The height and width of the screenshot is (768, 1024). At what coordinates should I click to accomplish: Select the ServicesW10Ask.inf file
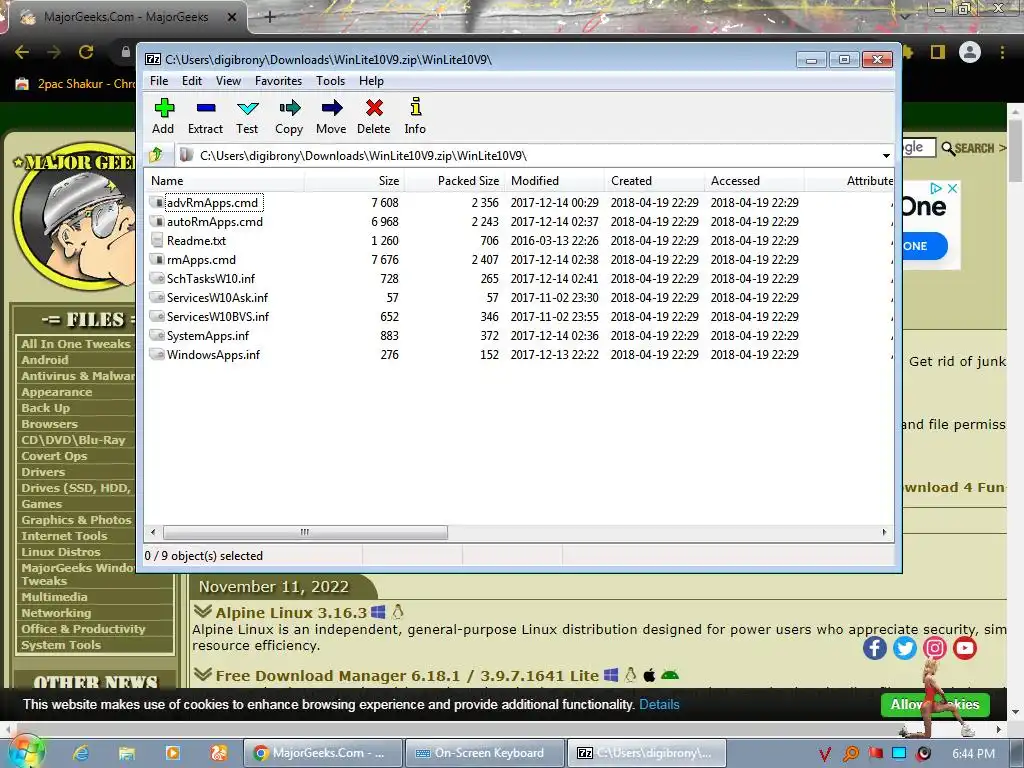click(x=217, y=297)
